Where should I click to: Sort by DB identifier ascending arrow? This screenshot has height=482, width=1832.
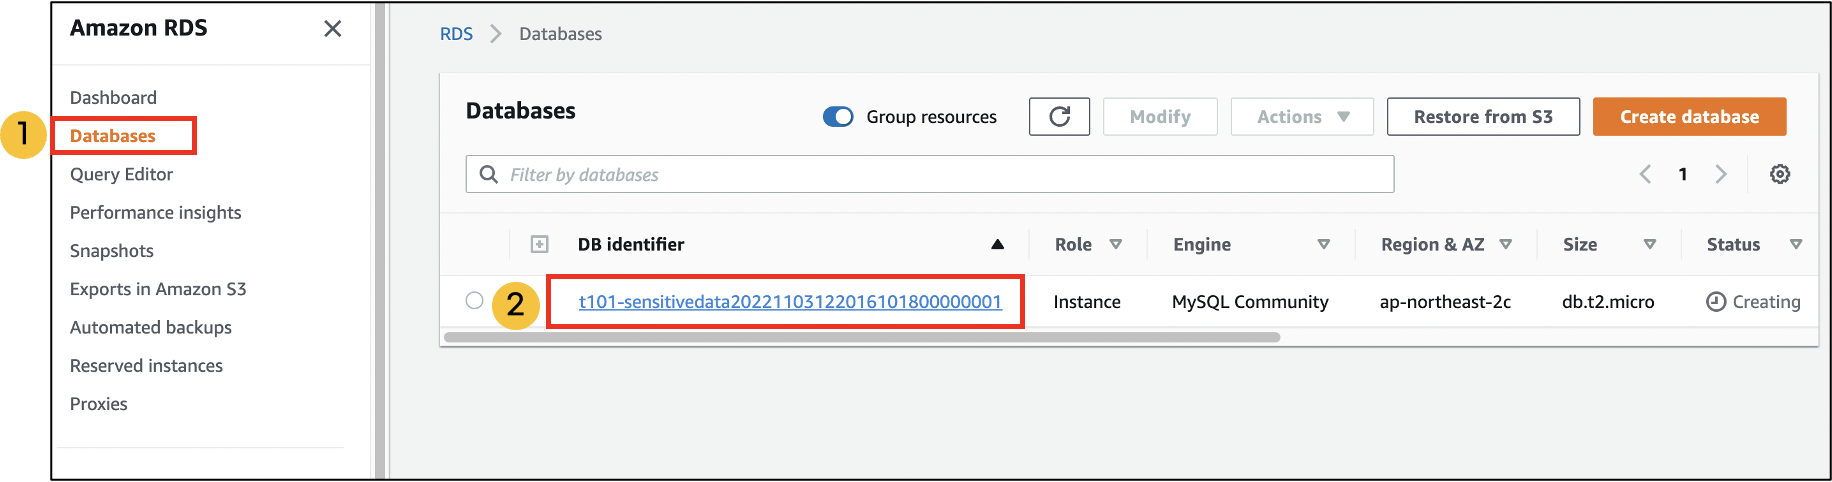coord(997,244)
